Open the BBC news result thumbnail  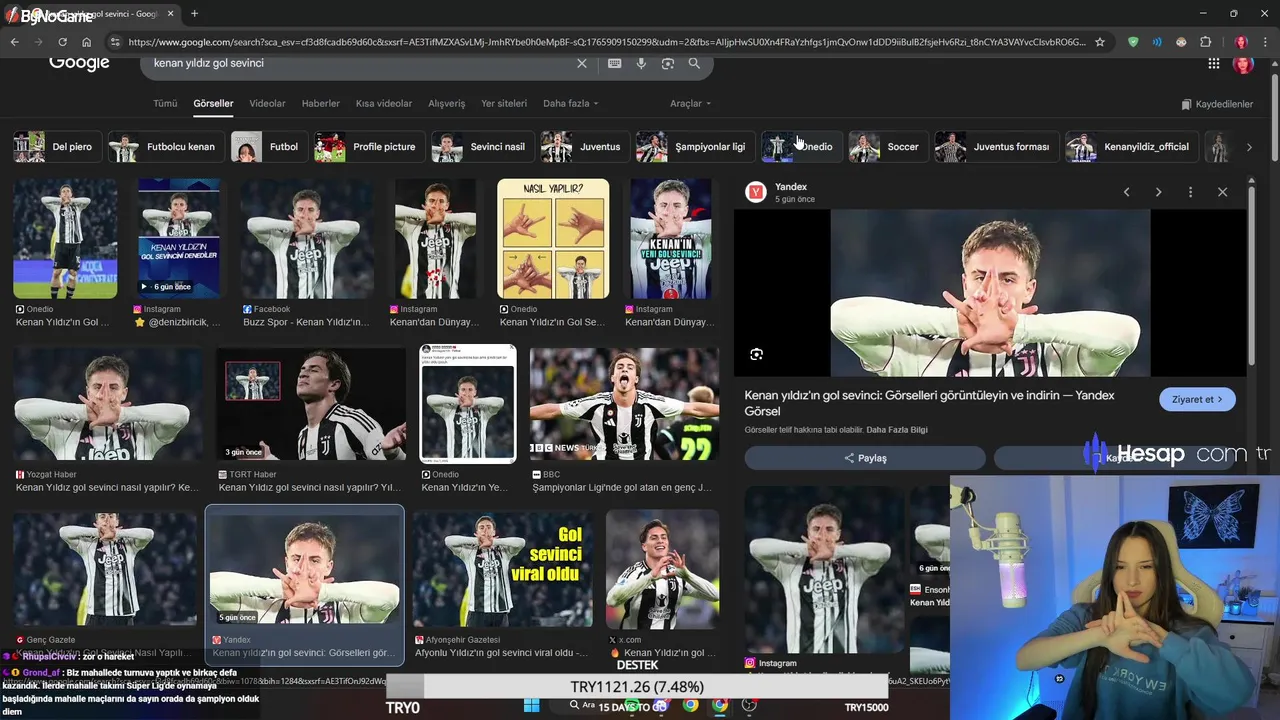point(624,404)
